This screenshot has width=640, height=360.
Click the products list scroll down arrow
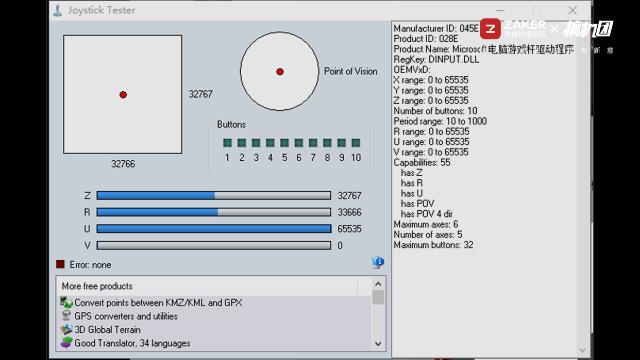click(x=378, y=344)
